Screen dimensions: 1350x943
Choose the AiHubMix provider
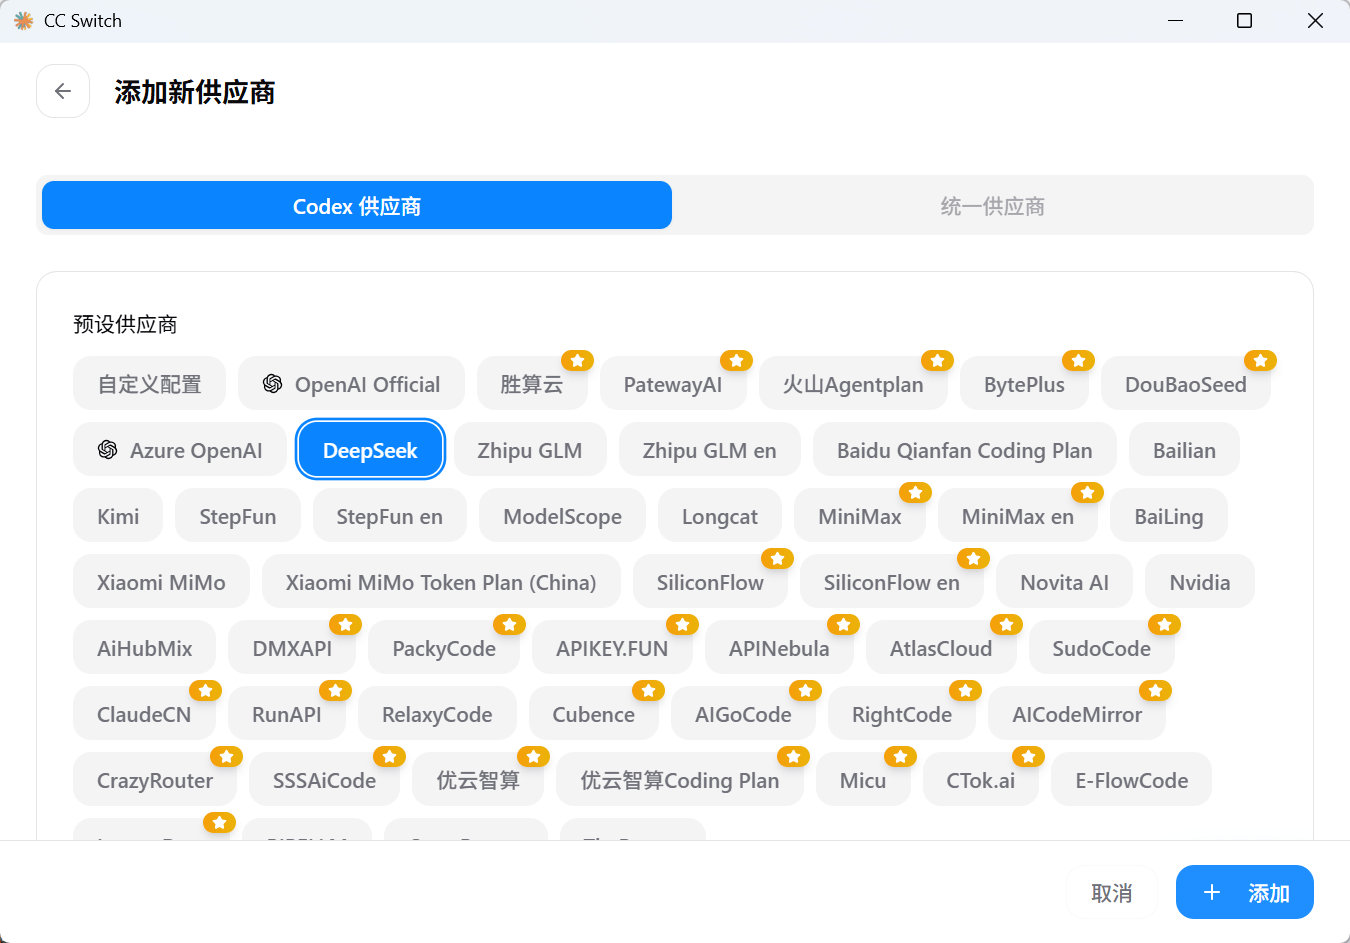145,648
